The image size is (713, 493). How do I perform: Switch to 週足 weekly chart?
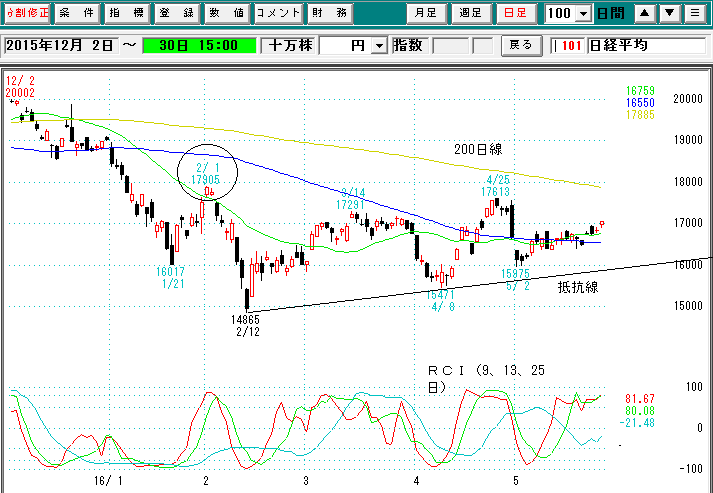click(x=472, y=14)
